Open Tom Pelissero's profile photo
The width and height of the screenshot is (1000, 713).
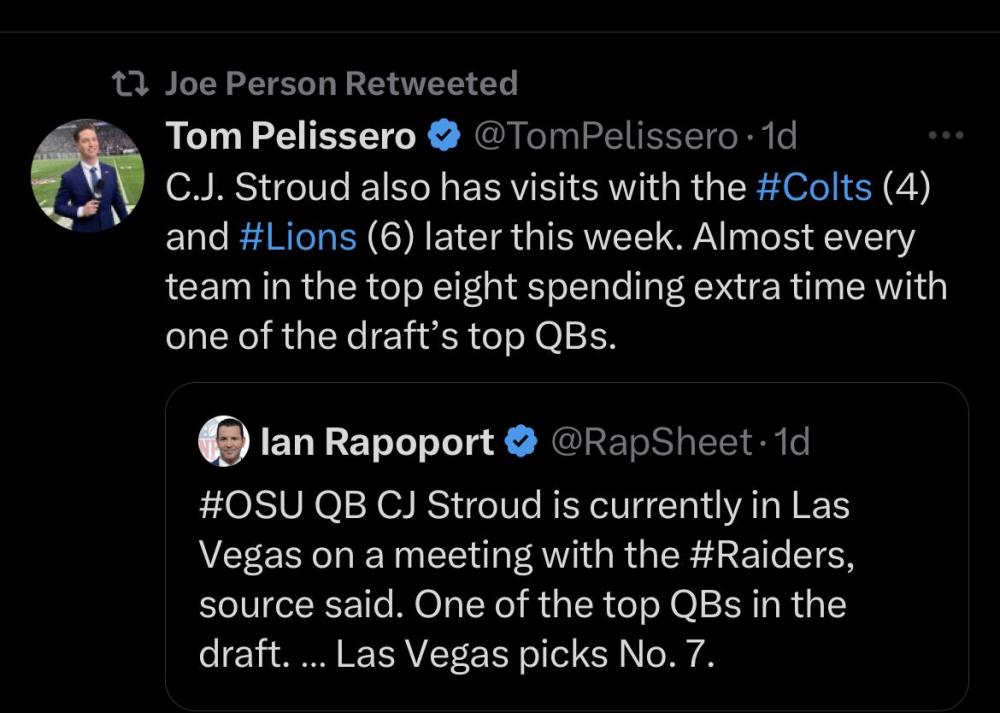point(87,176)
